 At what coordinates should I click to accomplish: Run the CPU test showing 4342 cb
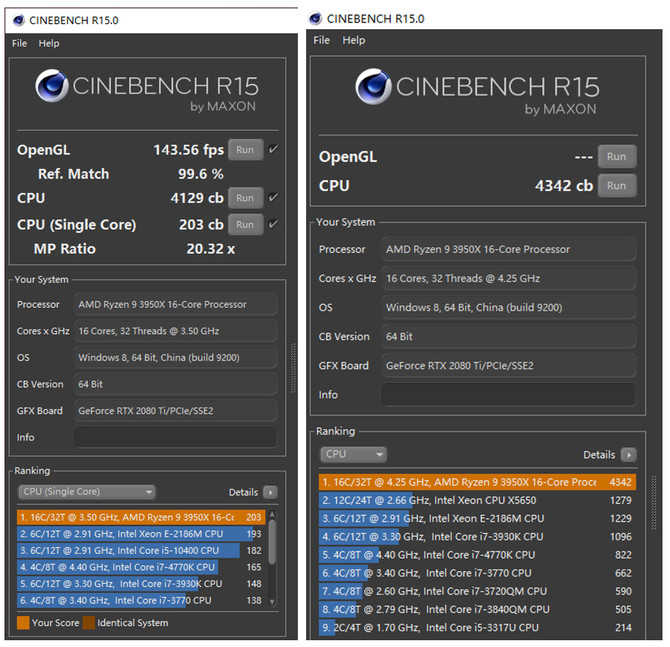click(x=616, y=185)
